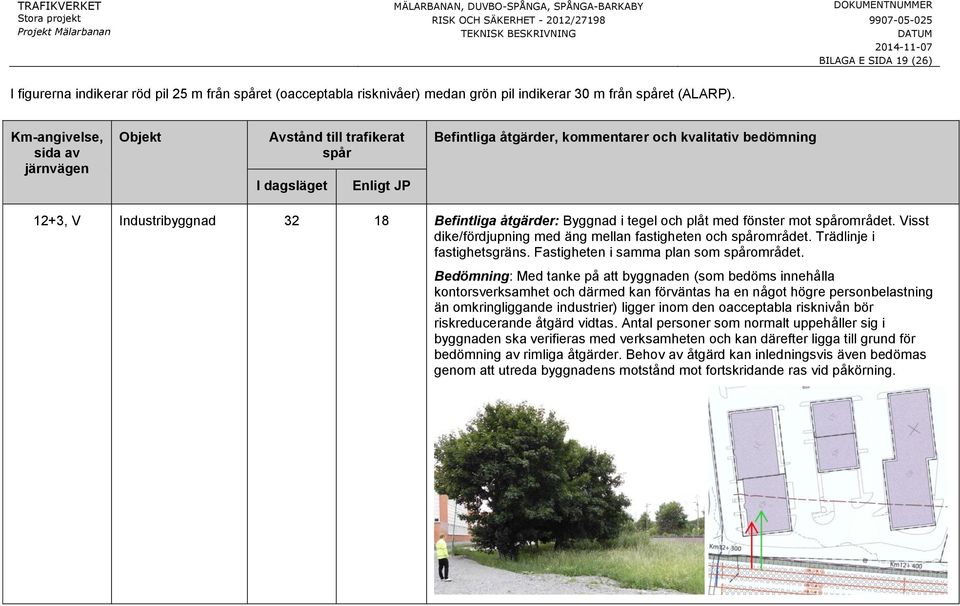The height and width of the screenshot is (606, 960).
Task: Select the date 2014-11-07
Action: click(904, 47)
